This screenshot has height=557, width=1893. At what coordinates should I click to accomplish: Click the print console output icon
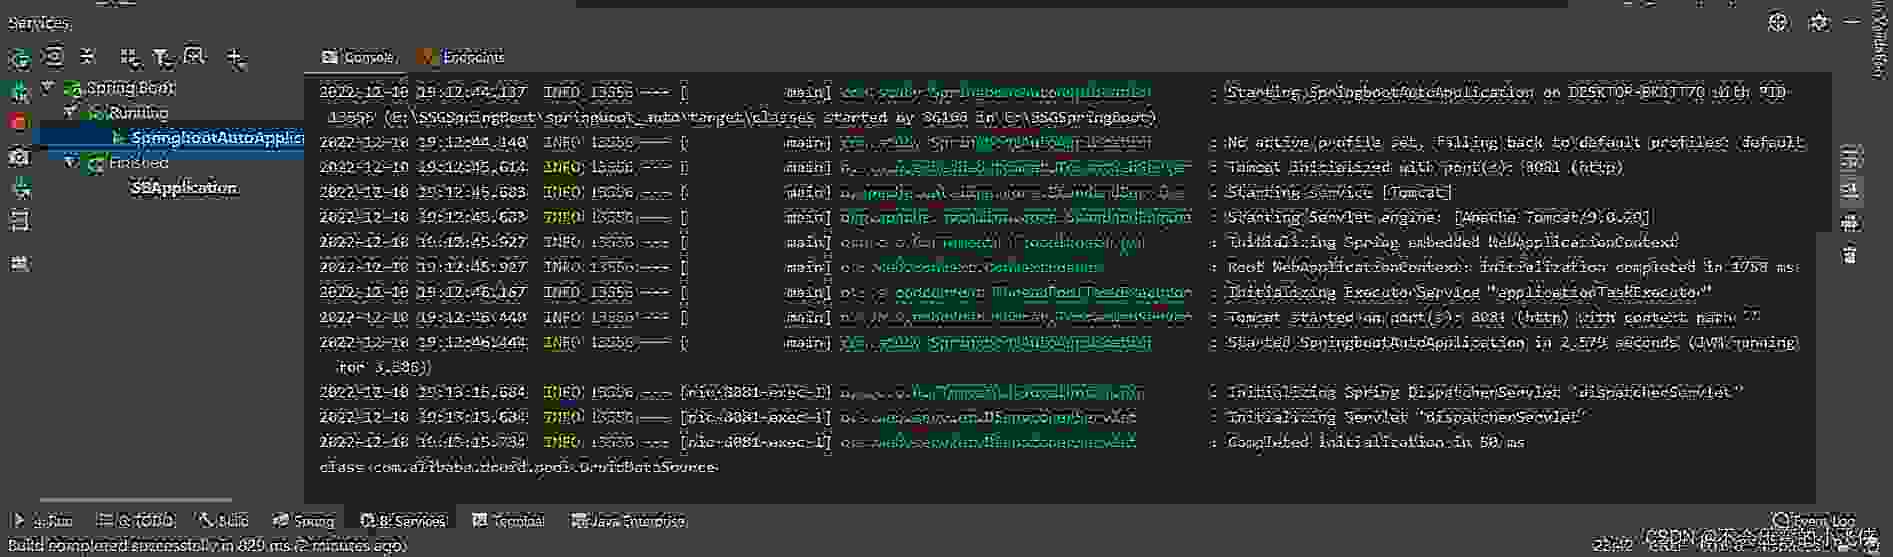coord(1851,222)
